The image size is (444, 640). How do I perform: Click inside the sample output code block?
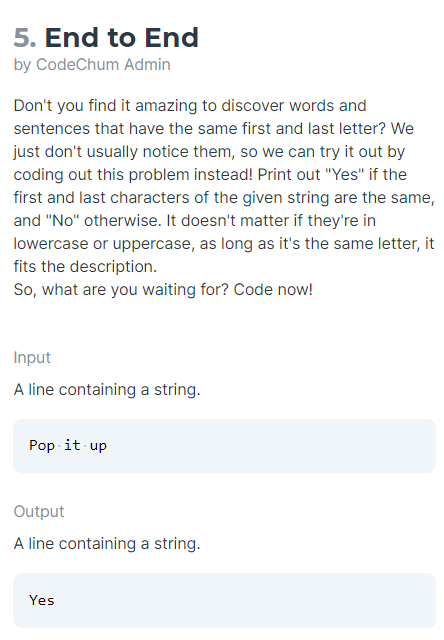pyautogui.click(x=224, y=600)
